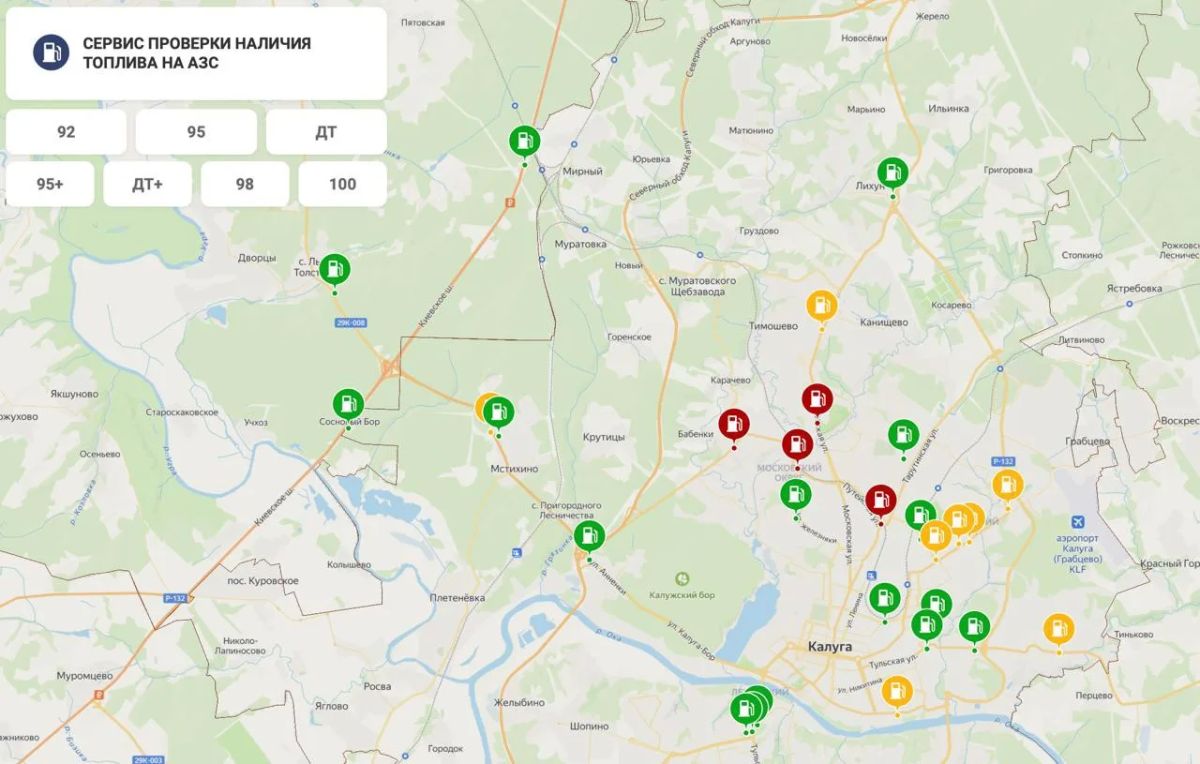This screenshot has width=1200, height=764.
Task: Open yellow station marker south of Калуга center
Action: coord(897,692)
